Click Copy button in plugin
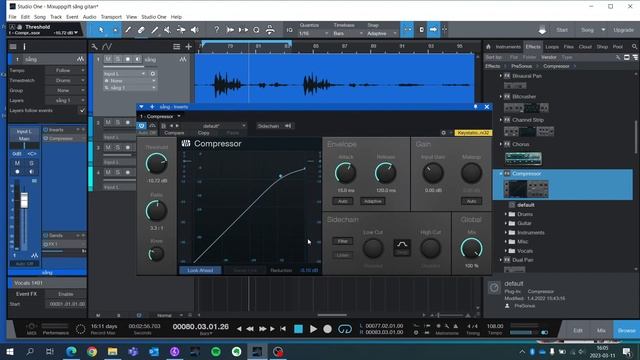 pos(203,133)
